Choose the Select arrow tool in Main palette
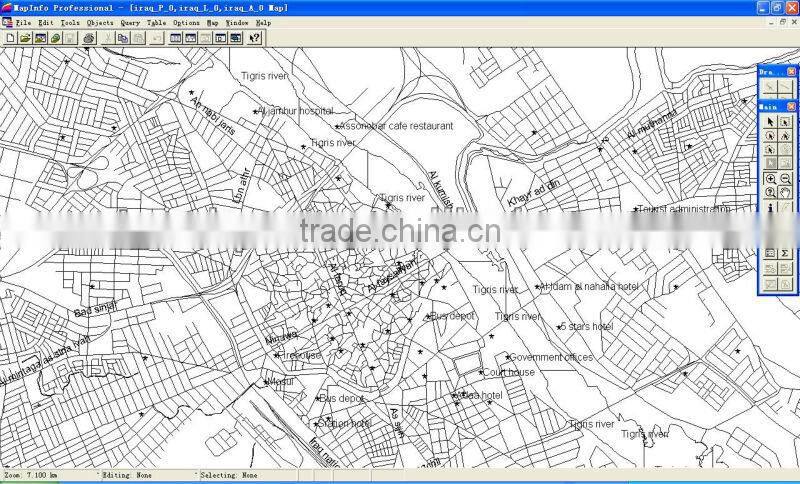Screen dimensions: 800x484 click(770, 121)
